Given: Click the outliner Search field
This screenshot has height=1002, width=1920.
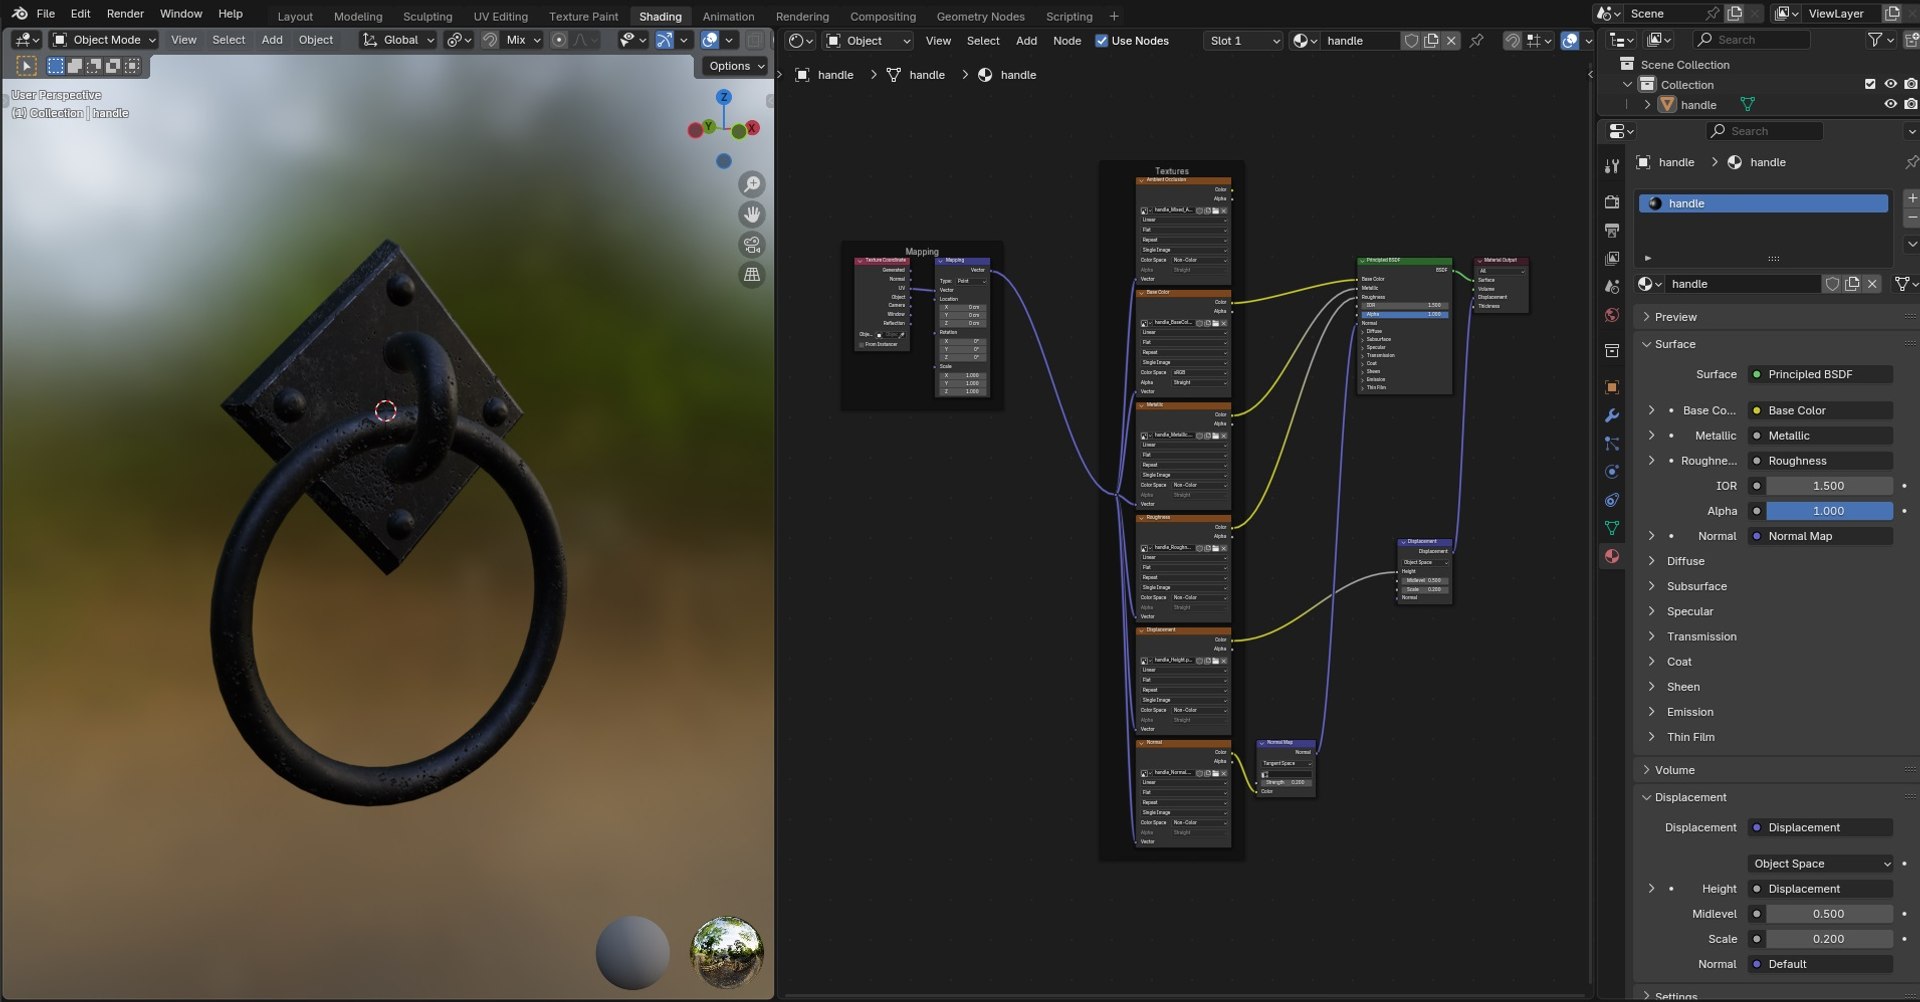Looking at the screenshot, I should 1752,40.
